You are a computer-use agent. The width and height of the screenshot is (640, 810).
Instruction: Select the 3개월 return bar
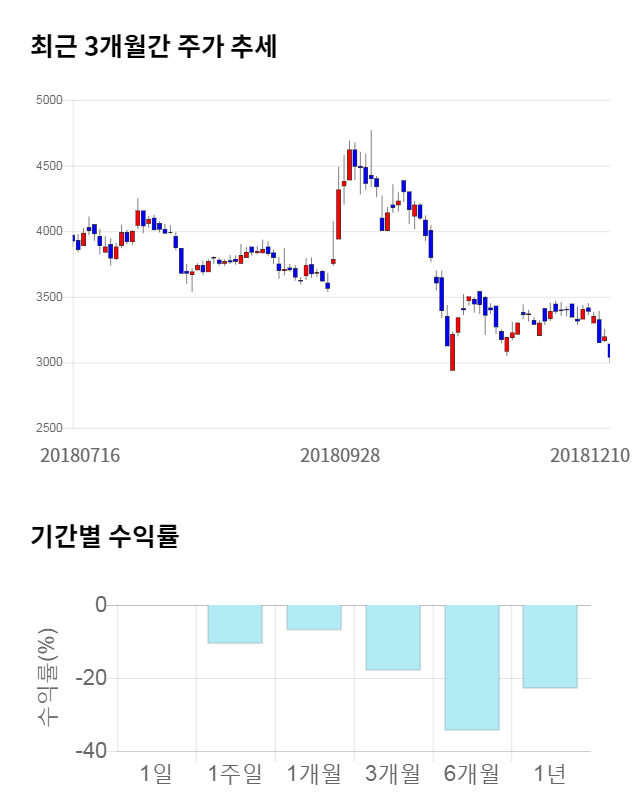tap(393, 637)
